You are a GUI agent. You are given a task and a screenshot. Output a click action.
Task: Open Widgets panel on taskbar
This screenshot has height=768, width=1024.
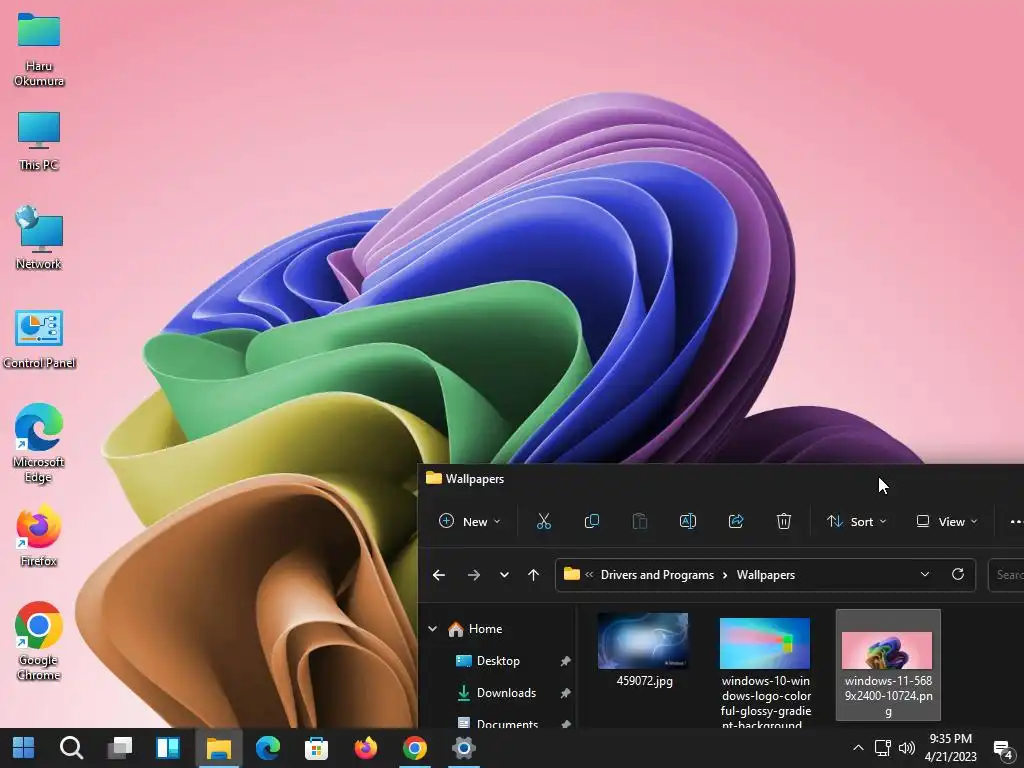[x=168, y=748]
